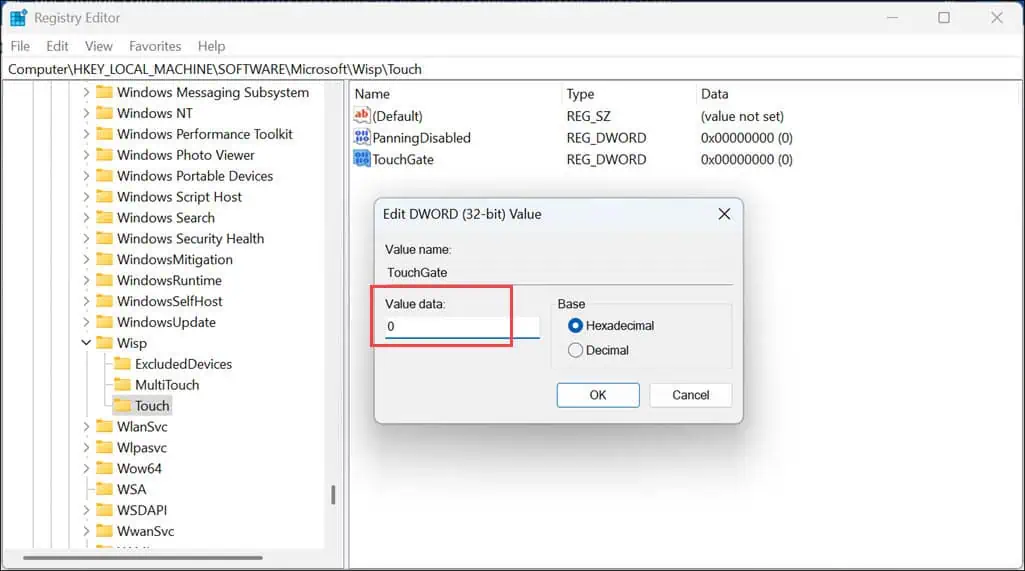
Task: Cancel the Edit DWORD dialog
Action: pos(690,395)
